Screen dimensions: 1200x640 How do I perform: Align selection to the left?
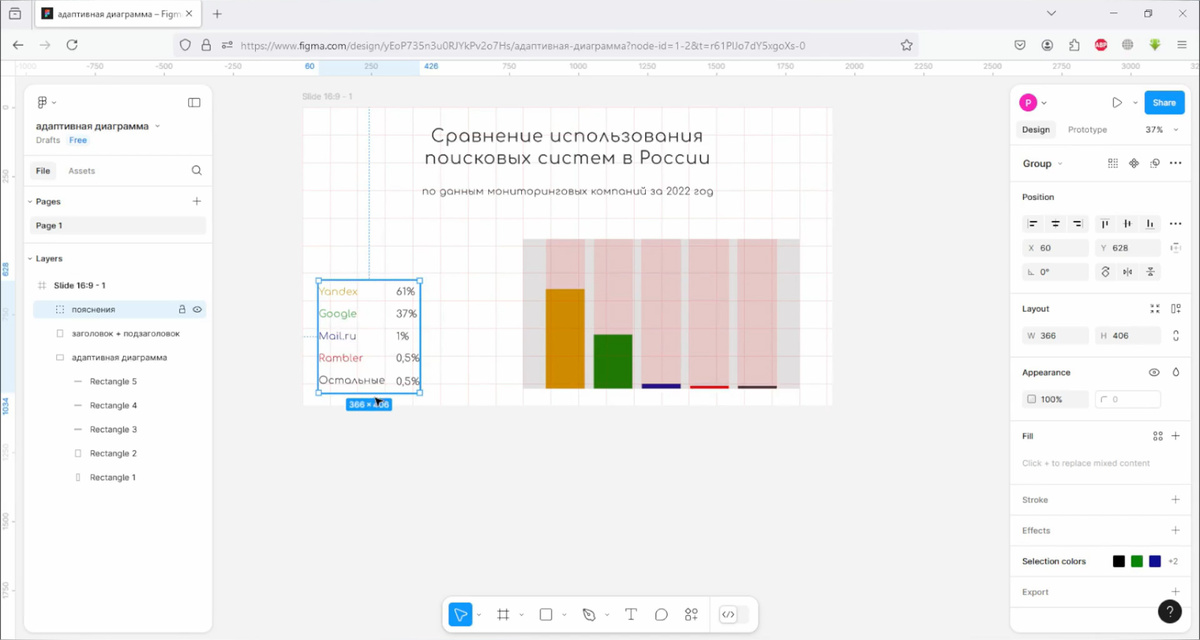(1033, 224)
